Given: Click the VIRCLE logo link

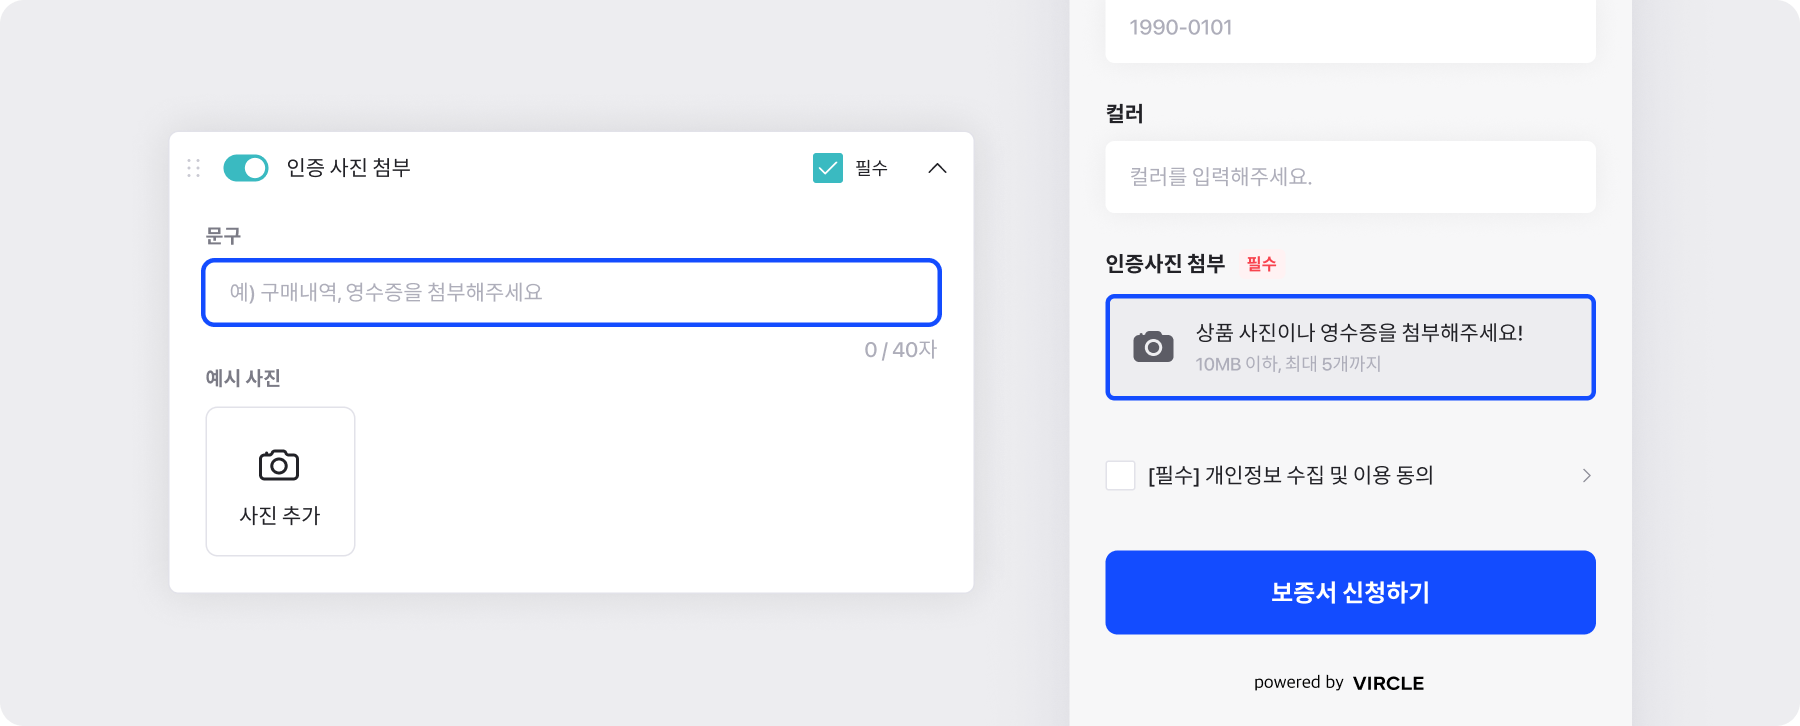Looking at the screenshot, I should 1388,683.
